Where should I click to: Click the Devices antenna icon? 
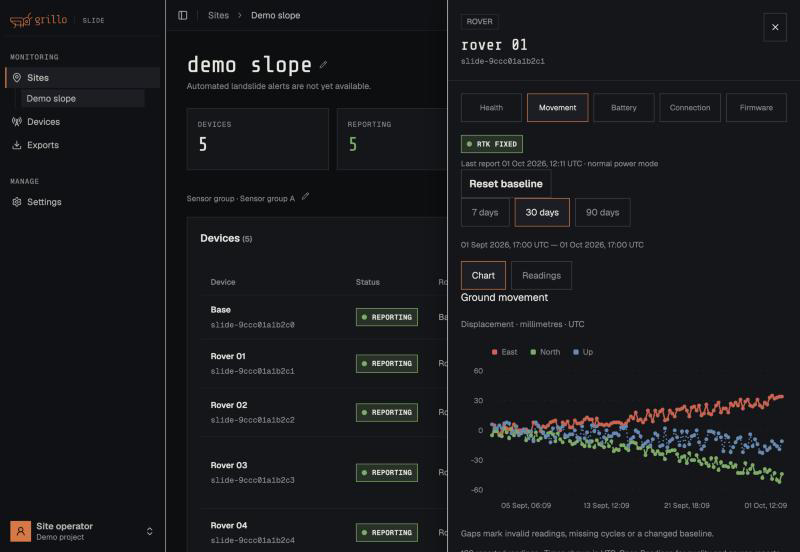tap(17, 121)
